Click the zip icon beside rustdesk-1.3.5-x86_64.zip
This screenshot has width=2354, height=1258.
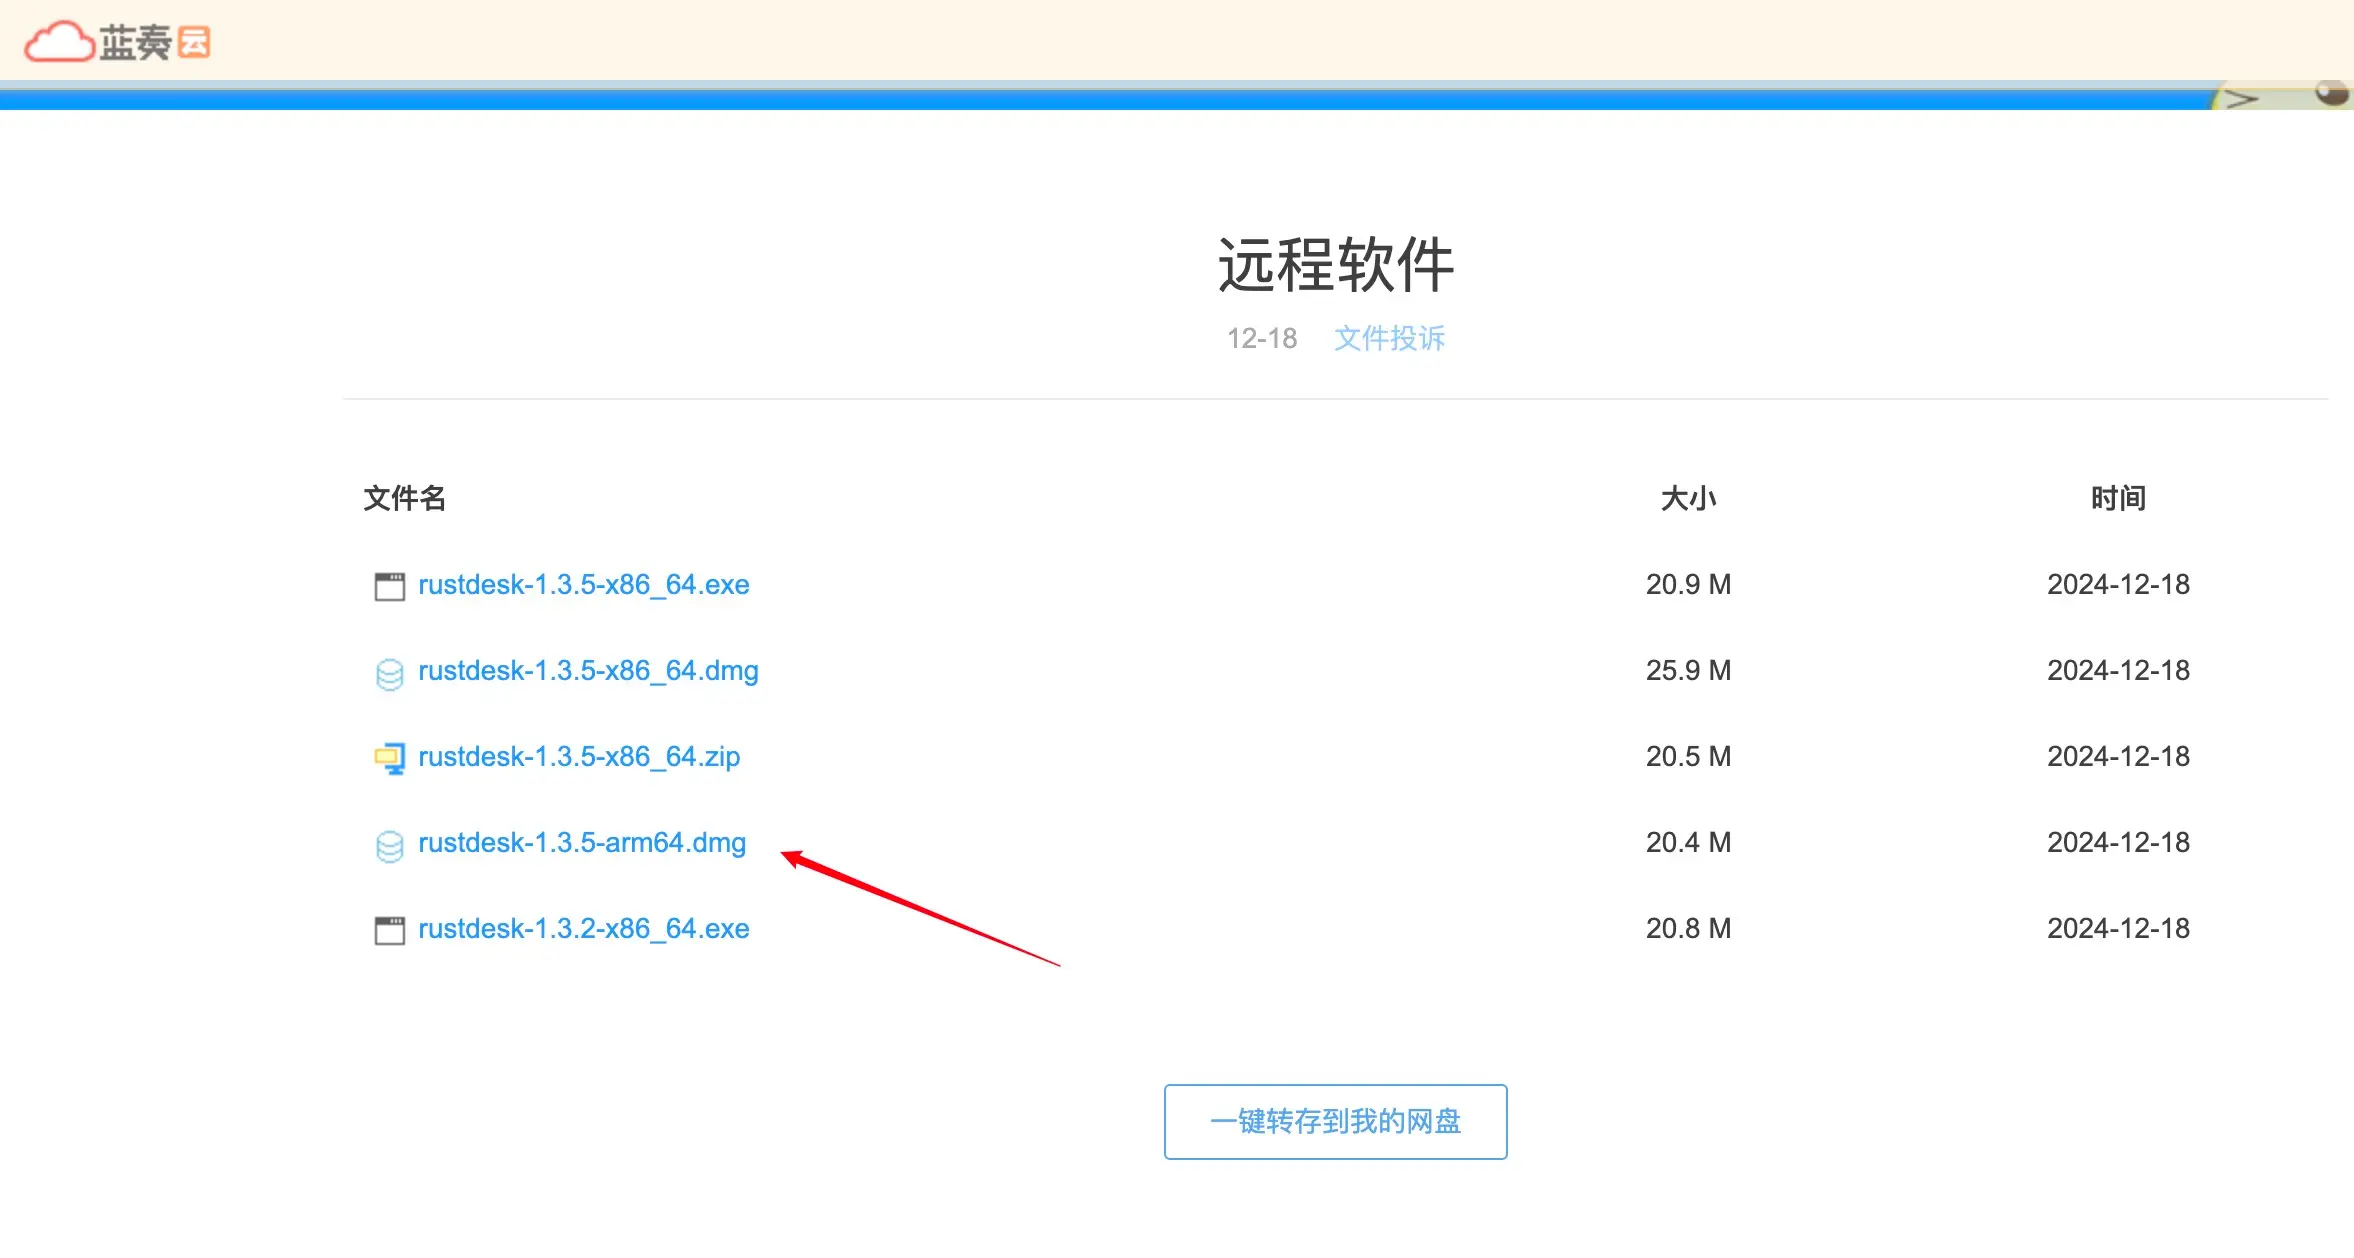point(389,759)
